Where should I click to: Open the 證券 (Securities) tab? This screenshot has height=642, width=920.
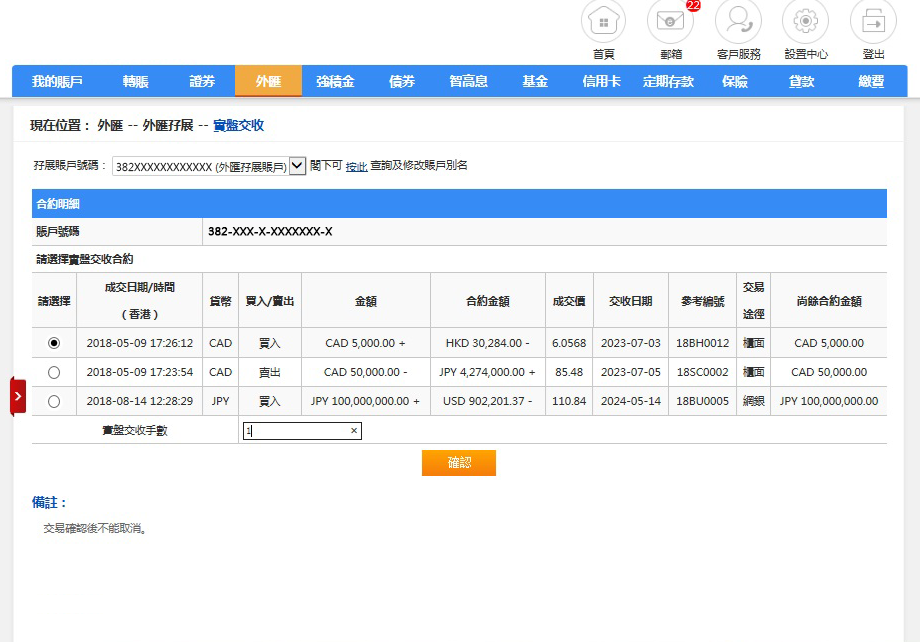[x=202, y=81]
